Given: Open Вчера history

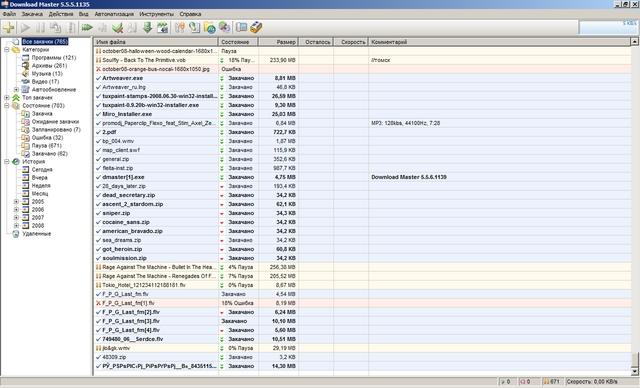Looking at the screenshot, I should coord(40,177).
